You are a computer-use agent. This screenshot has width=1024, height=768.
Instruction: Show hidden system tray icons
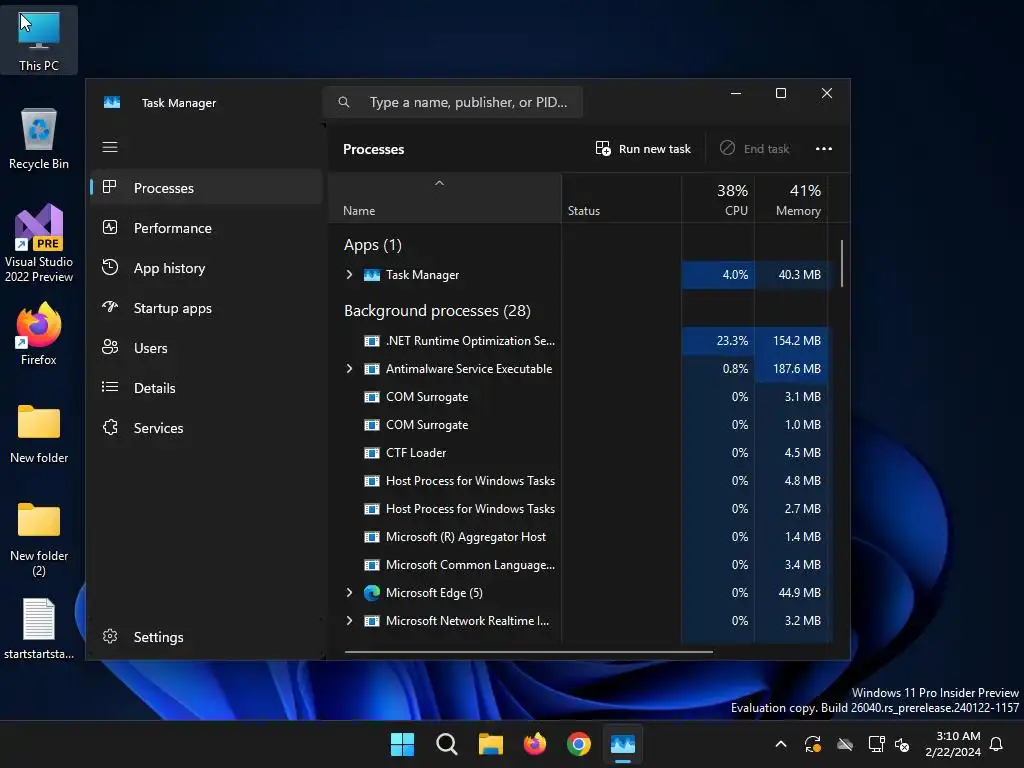781,744
